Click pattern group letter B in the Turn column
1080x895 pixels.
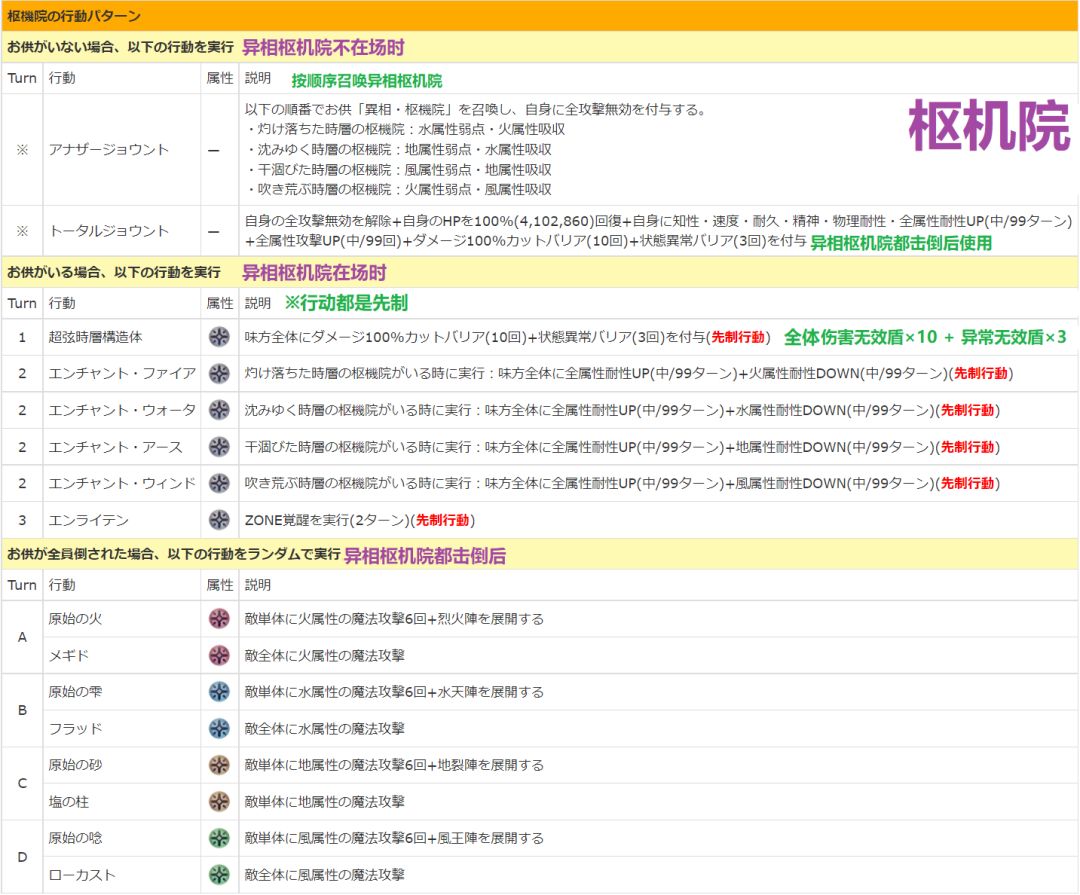click(22, 710)
